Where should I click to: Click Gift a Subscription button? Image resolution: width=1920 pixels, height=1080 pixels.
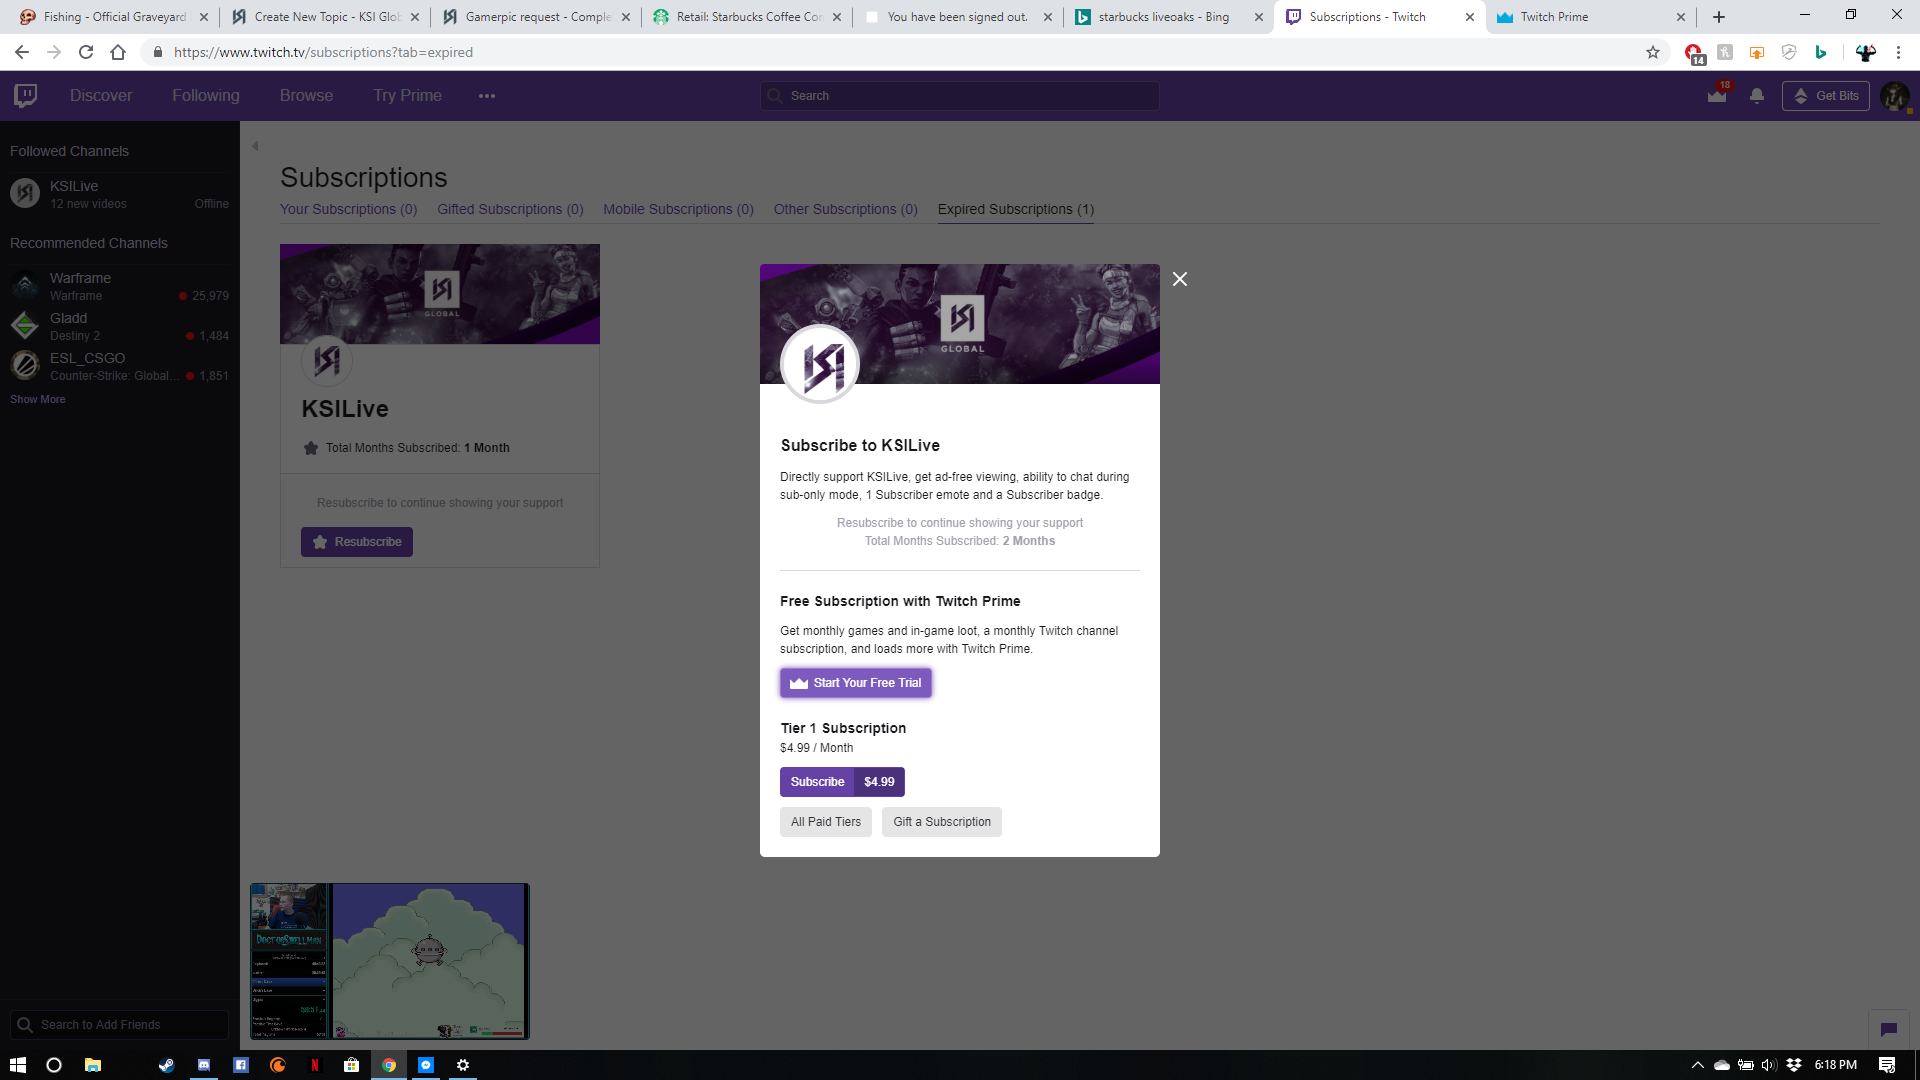point(942,822)
